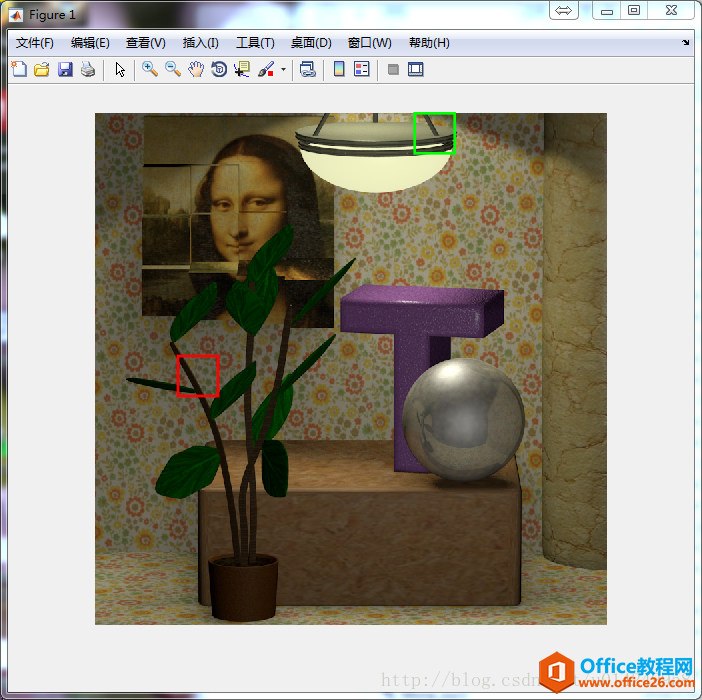Activate the Zoom In magnifier tool
This screenshot has height=700, width=702.
point(150,69)
